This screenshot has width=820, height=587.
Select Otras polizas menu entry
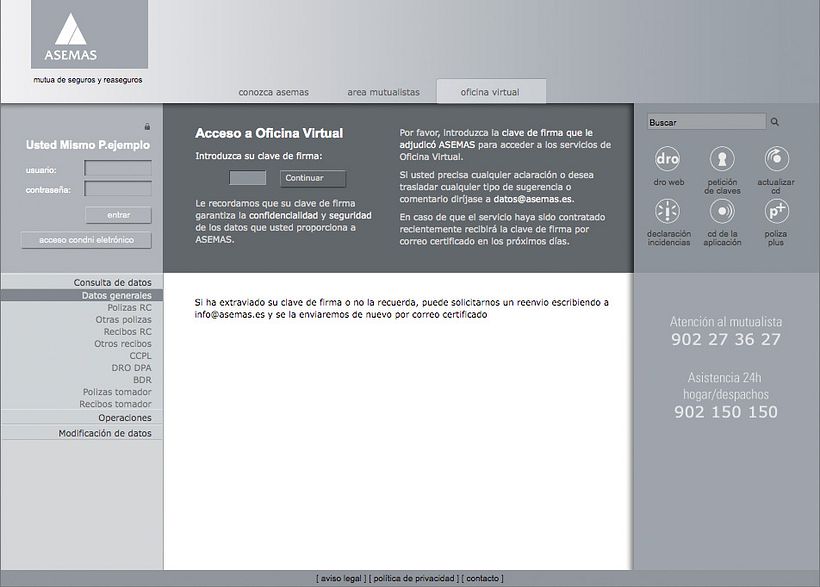click(123, 320)
